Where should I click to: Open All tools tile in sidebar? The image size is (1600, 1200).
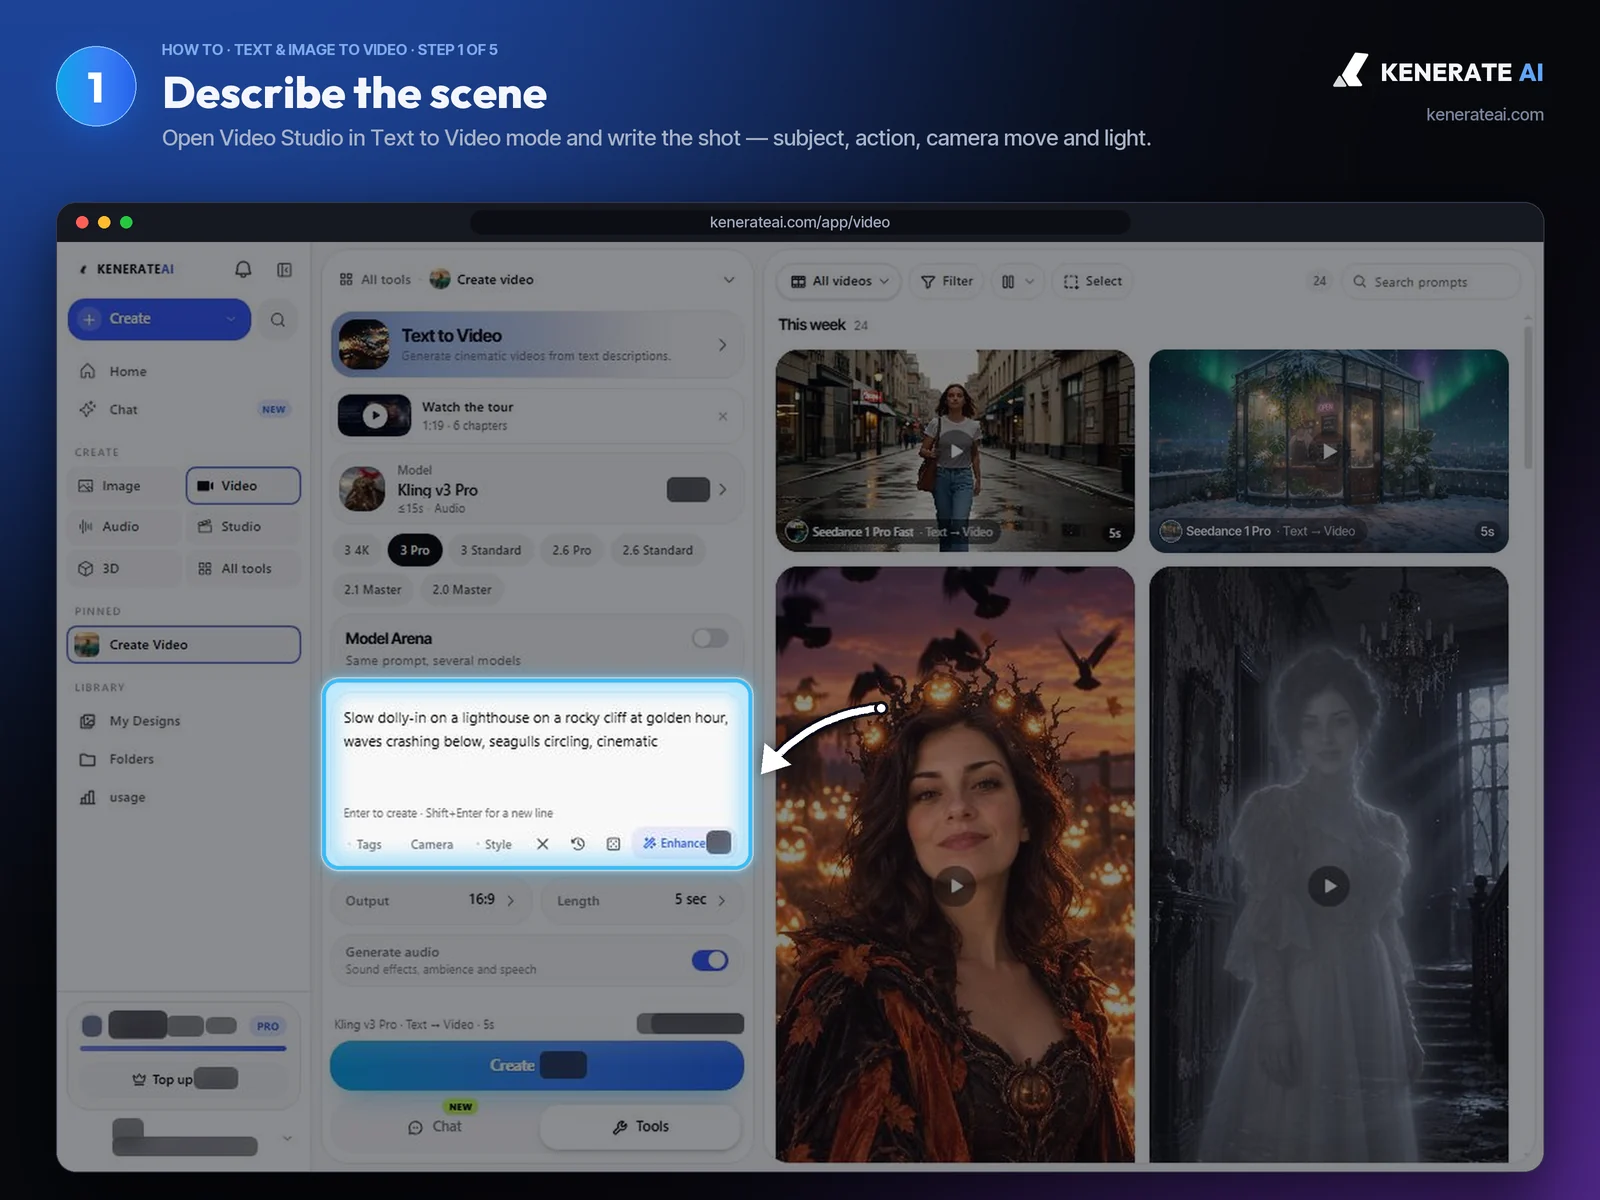243,569
